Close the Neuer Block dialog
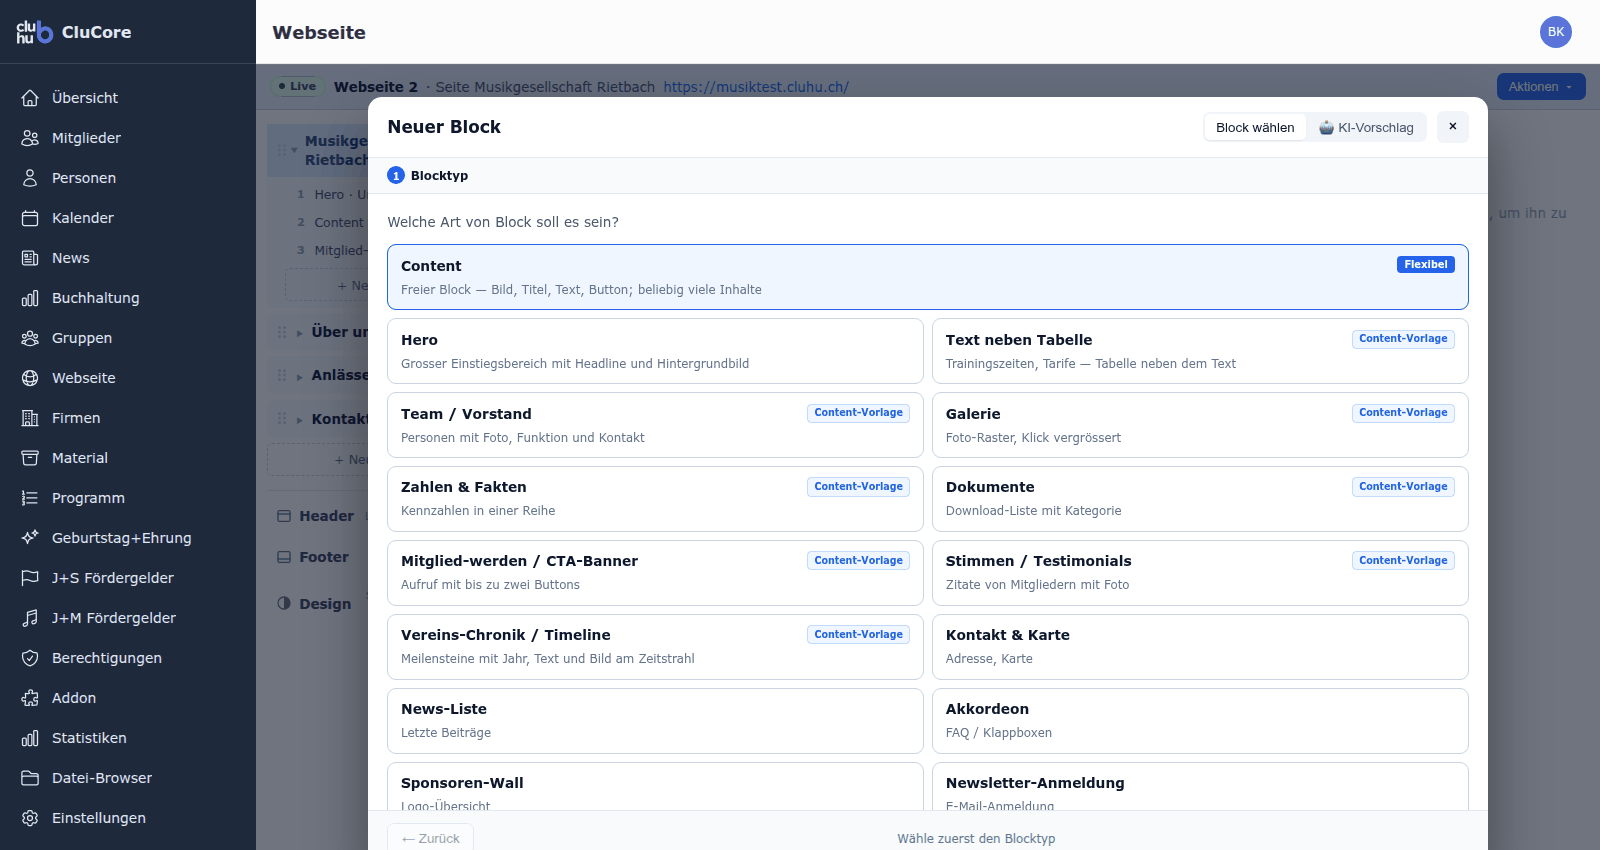Viewport: 1600px width, 850px height. pyautogui.click(x=1453, y=127)
